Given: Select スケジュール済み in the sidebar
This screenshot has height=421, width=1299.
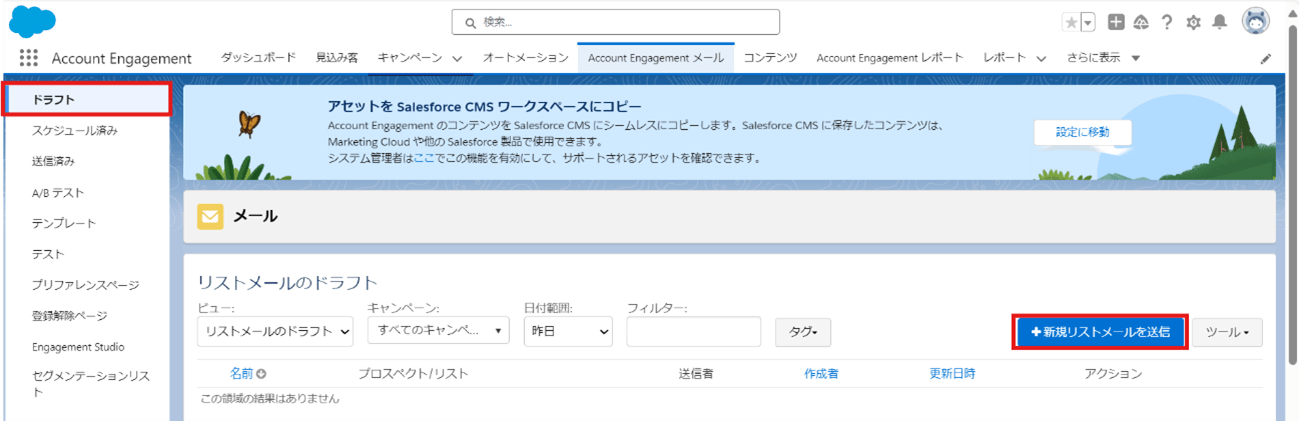Looking at the screenshot, I should click(75, 130).
